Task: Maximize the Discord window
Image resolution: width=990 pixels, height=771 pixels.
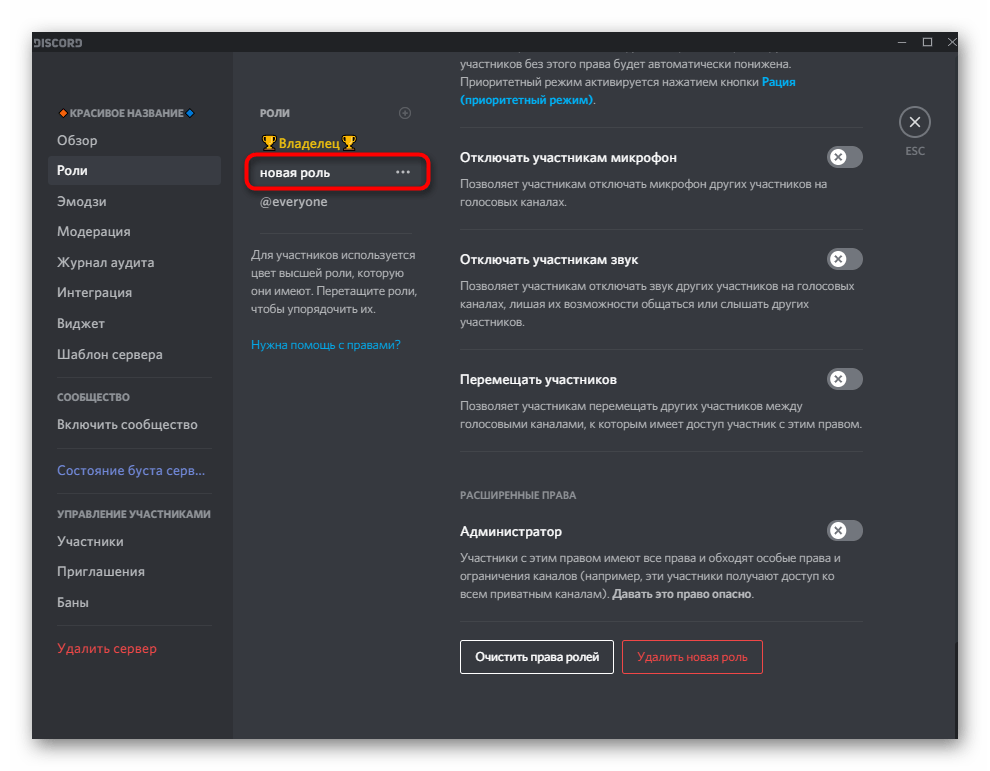Action: point(927,42)
